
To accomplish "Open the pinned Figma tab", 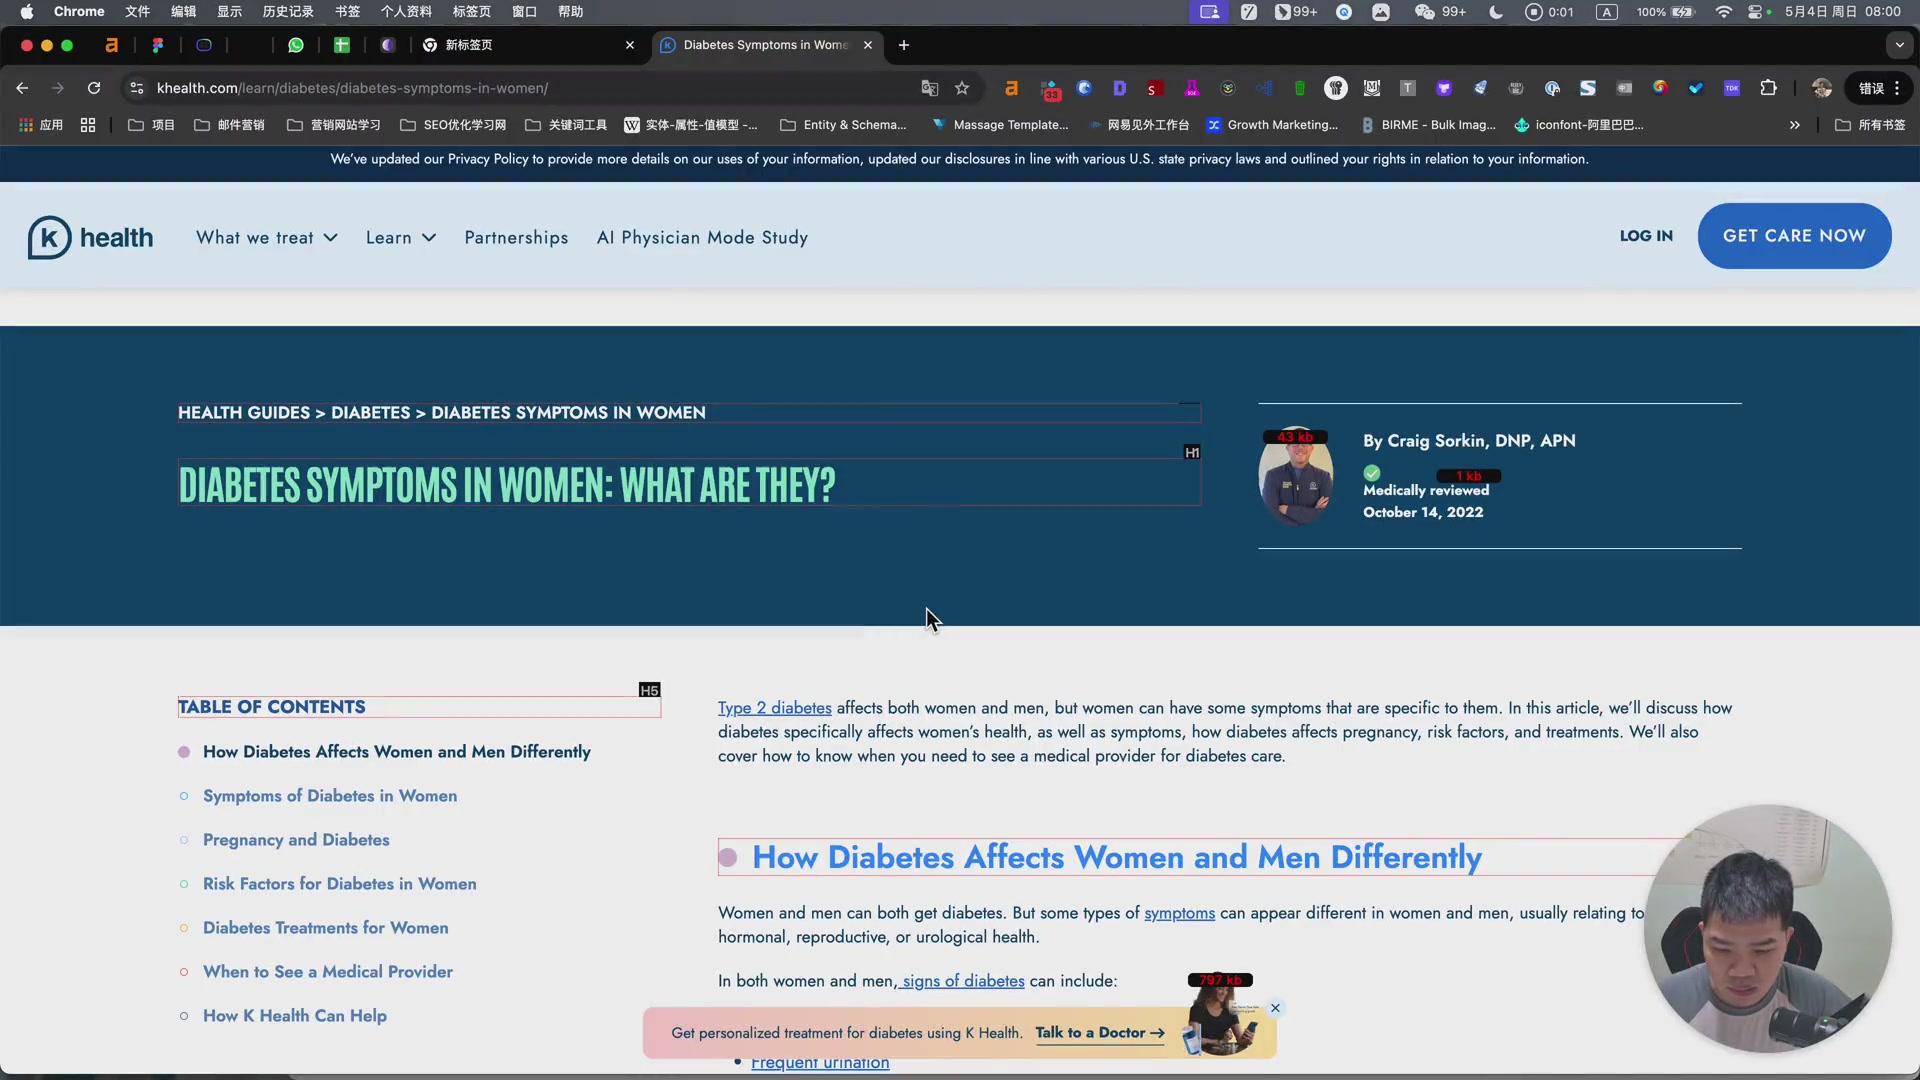I will (x=157, y=45).
